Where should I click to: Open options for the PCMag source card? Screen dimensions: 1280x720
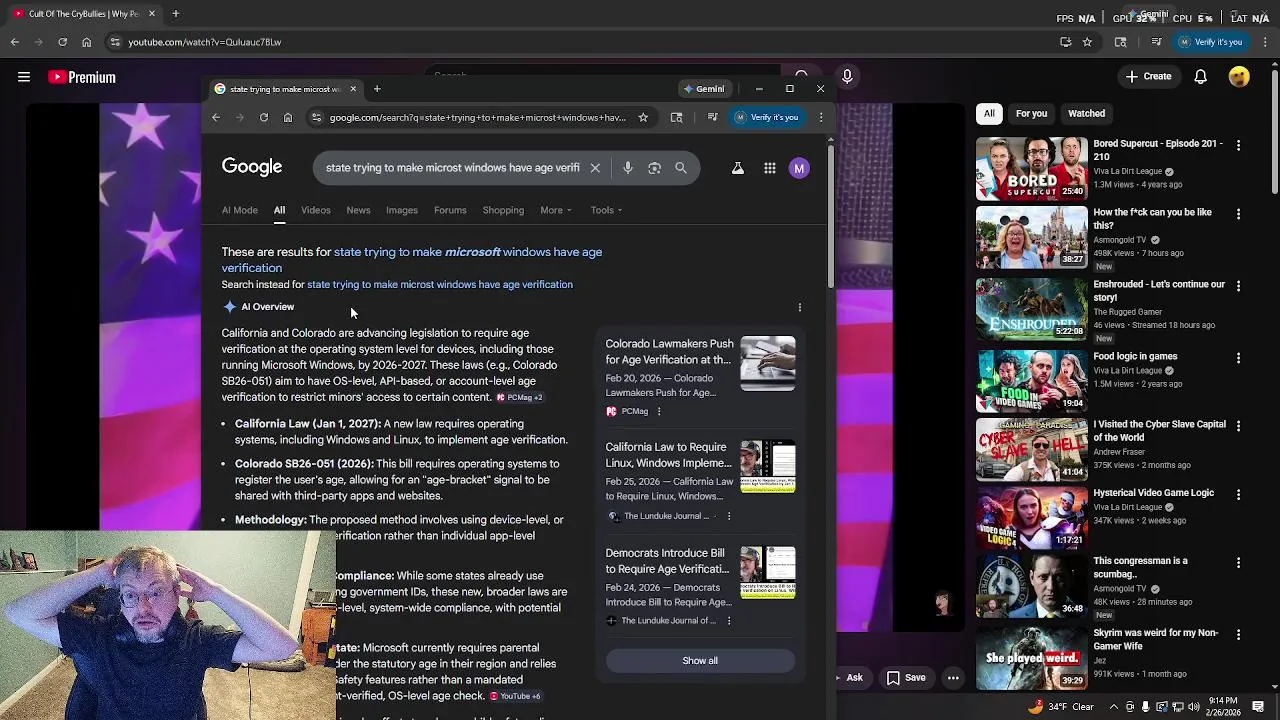(659, 412)
